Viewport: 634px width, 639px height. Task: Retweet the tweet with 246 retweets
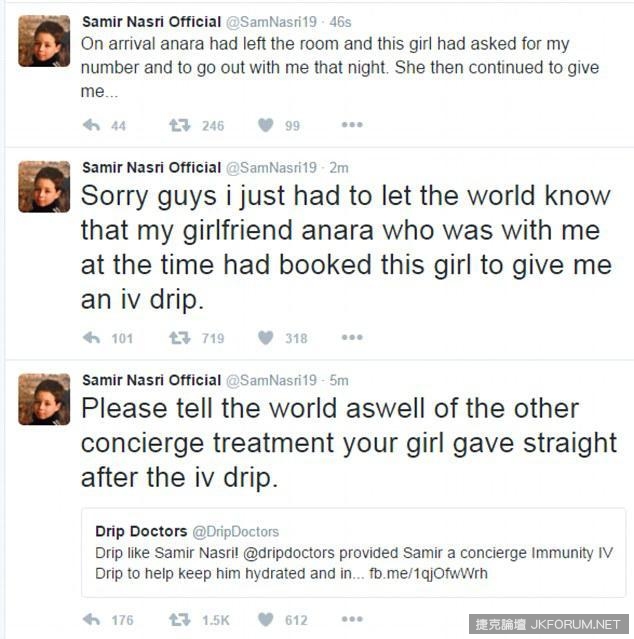click(x=180, y=125)
